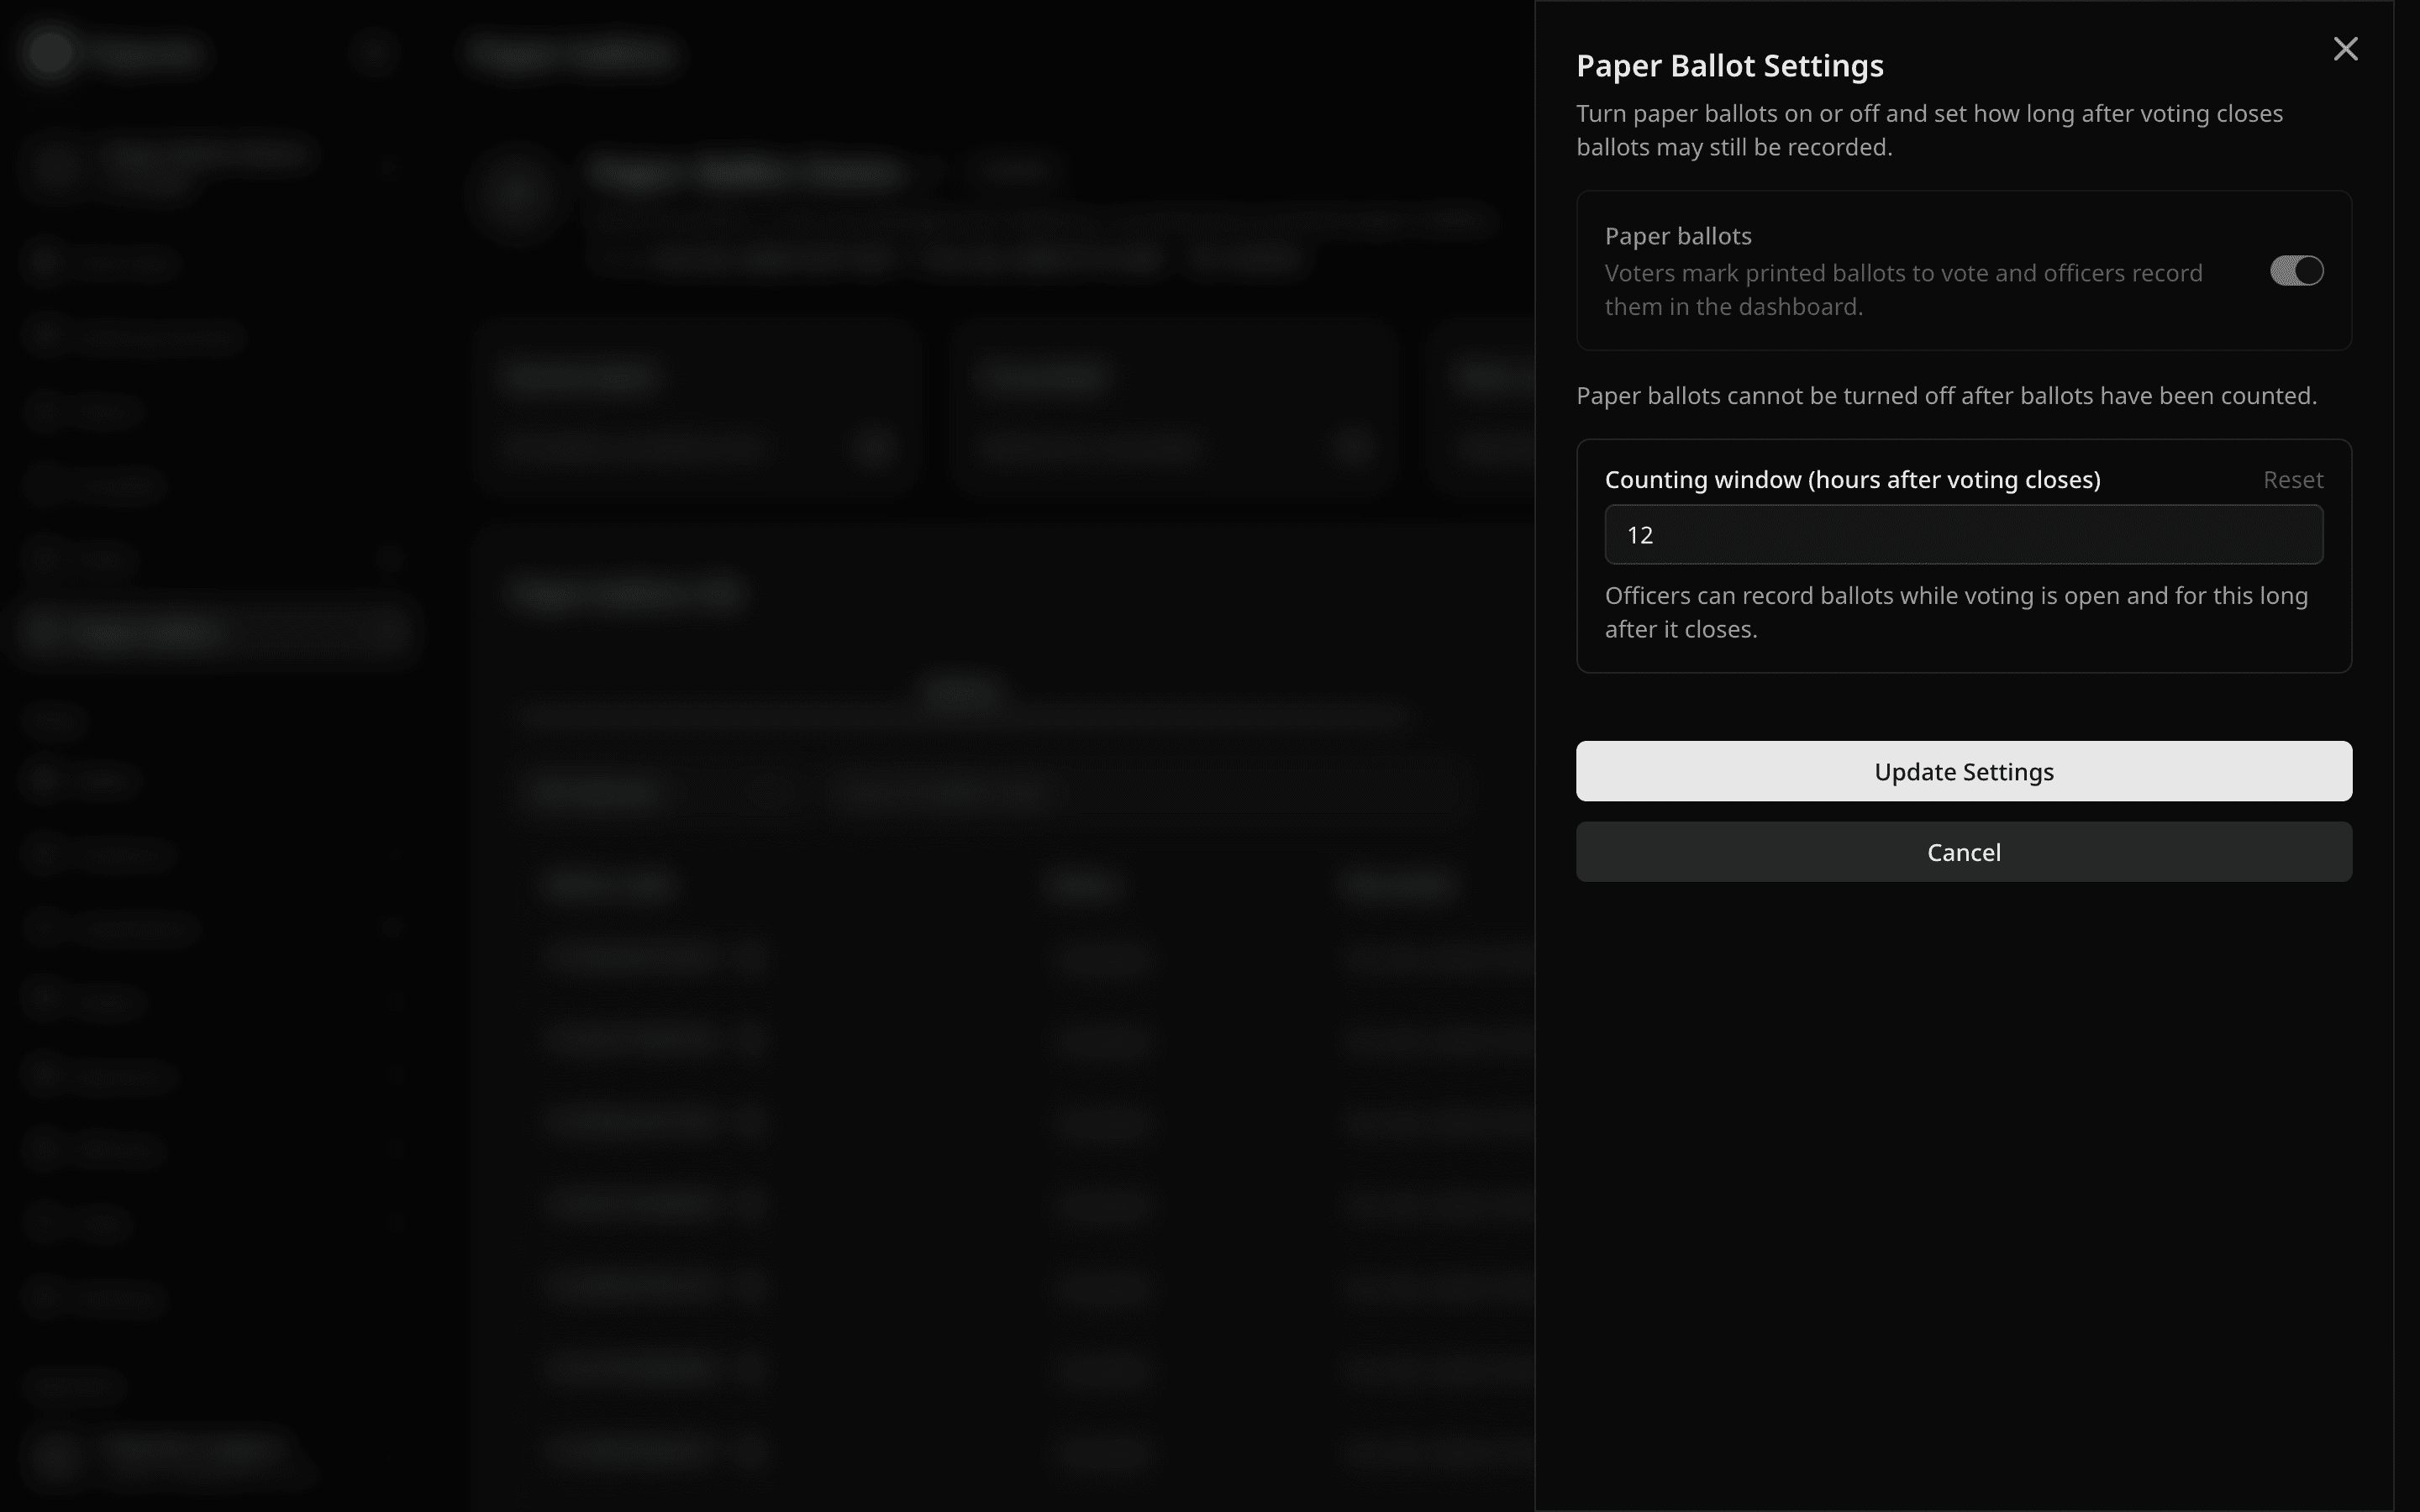
Task: Click the Counting window hours input field
Action: [x=1963, y=535]
